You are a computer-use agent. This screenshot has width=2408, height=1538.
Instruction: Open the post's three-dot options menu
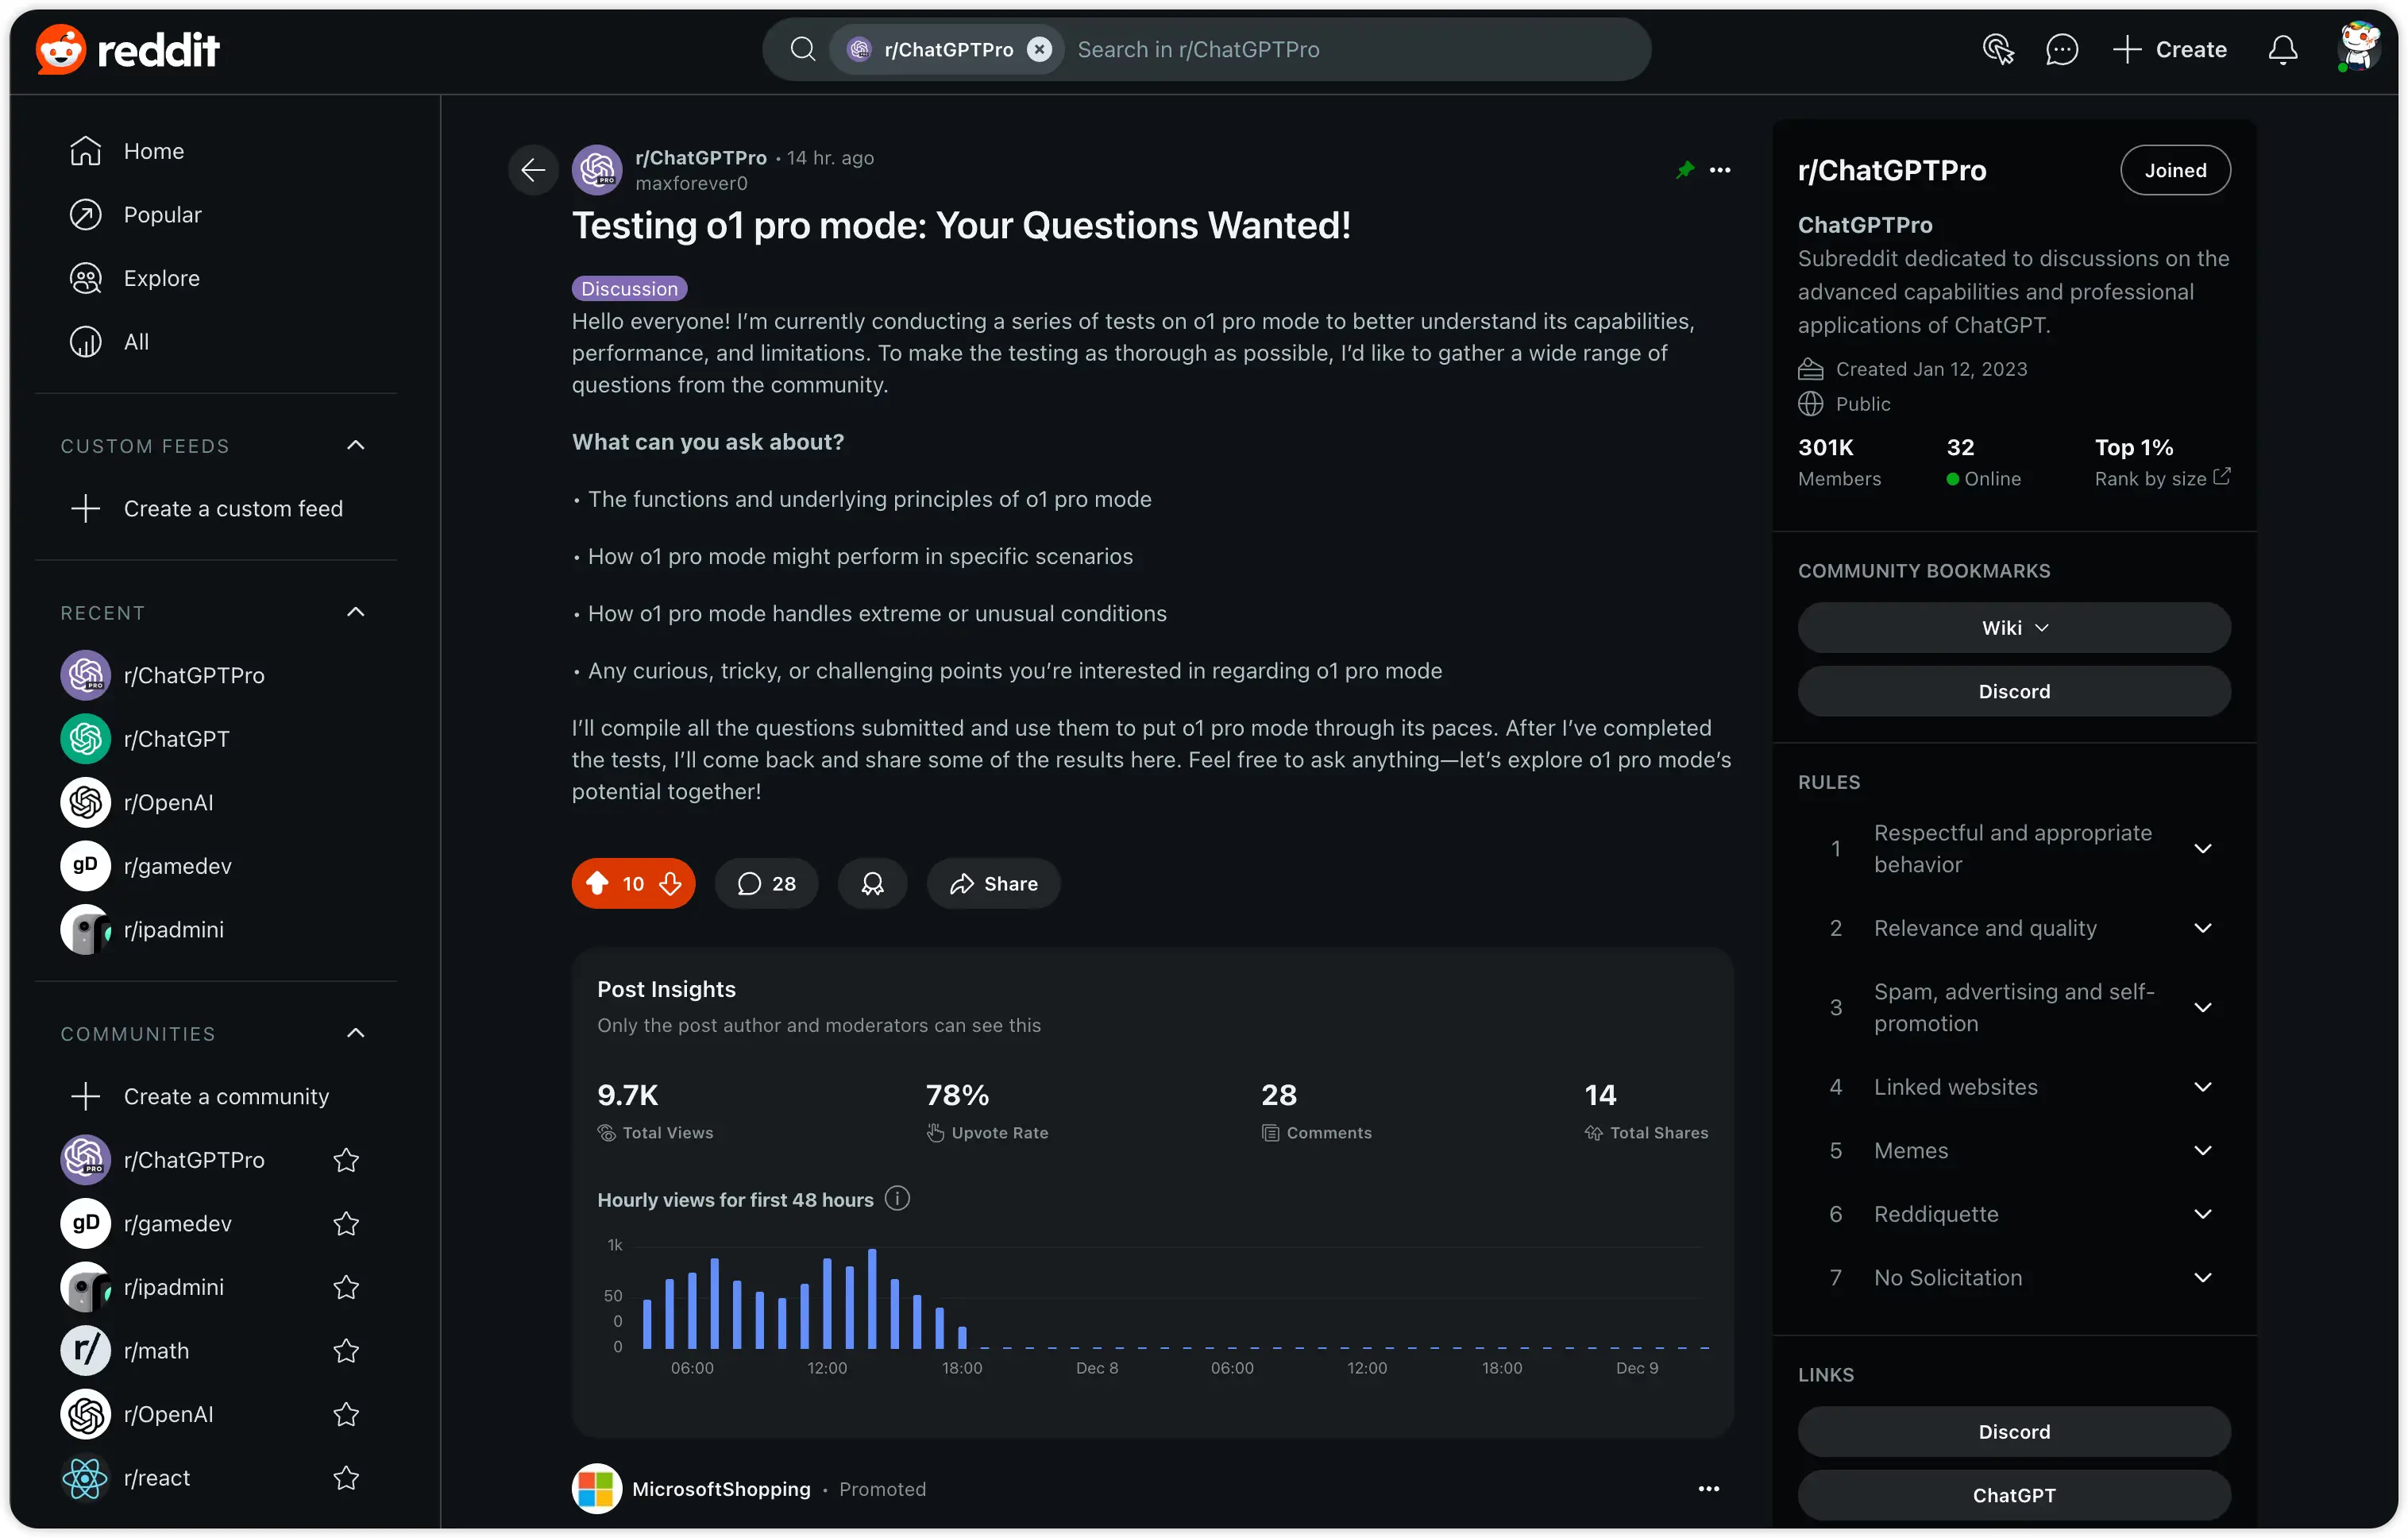click(x=1720, y=170)
